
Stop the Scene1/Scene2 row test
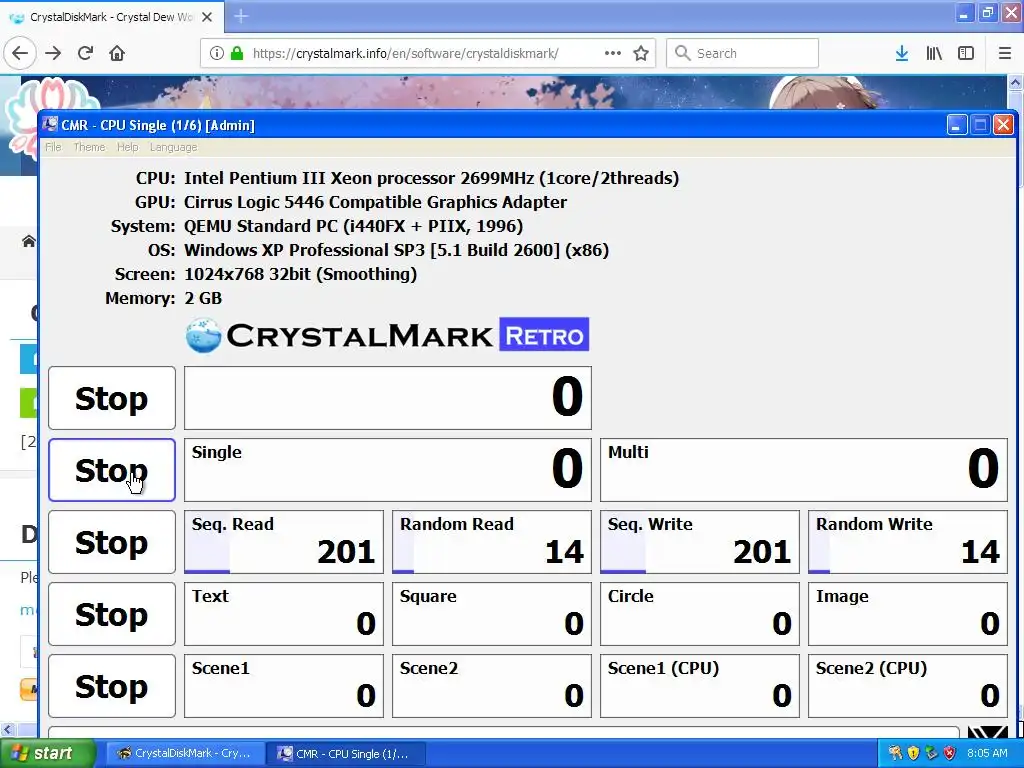click(112, 686)
